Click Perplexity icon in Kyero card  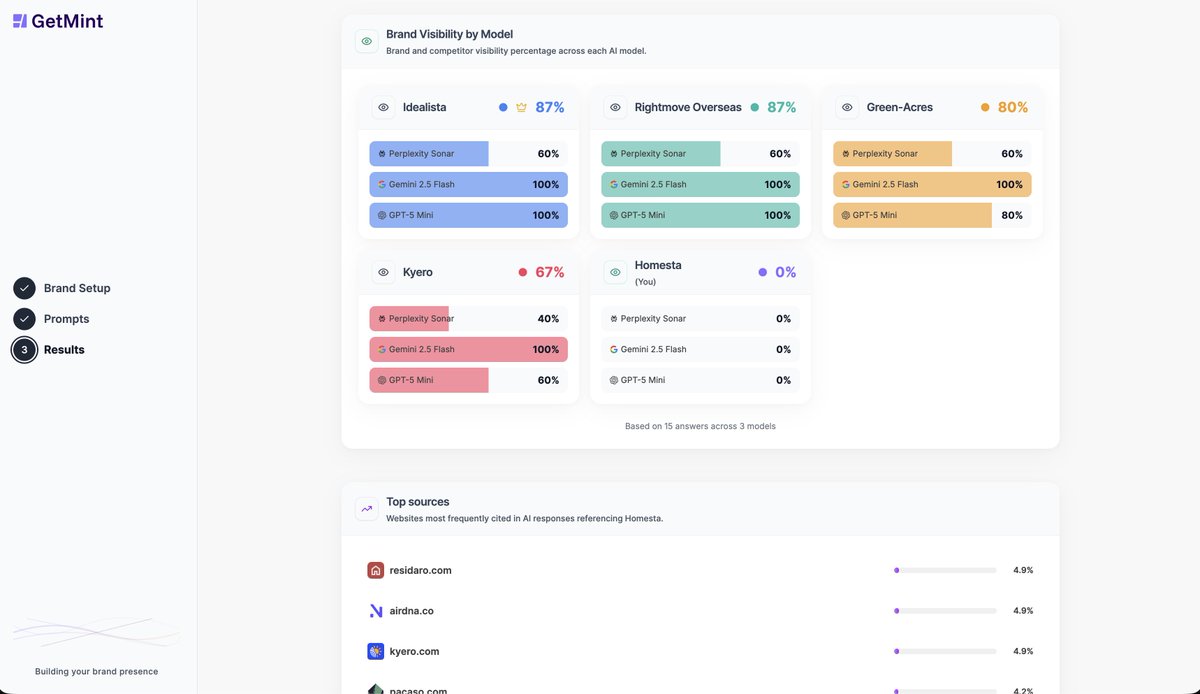[x=382, y=319]
